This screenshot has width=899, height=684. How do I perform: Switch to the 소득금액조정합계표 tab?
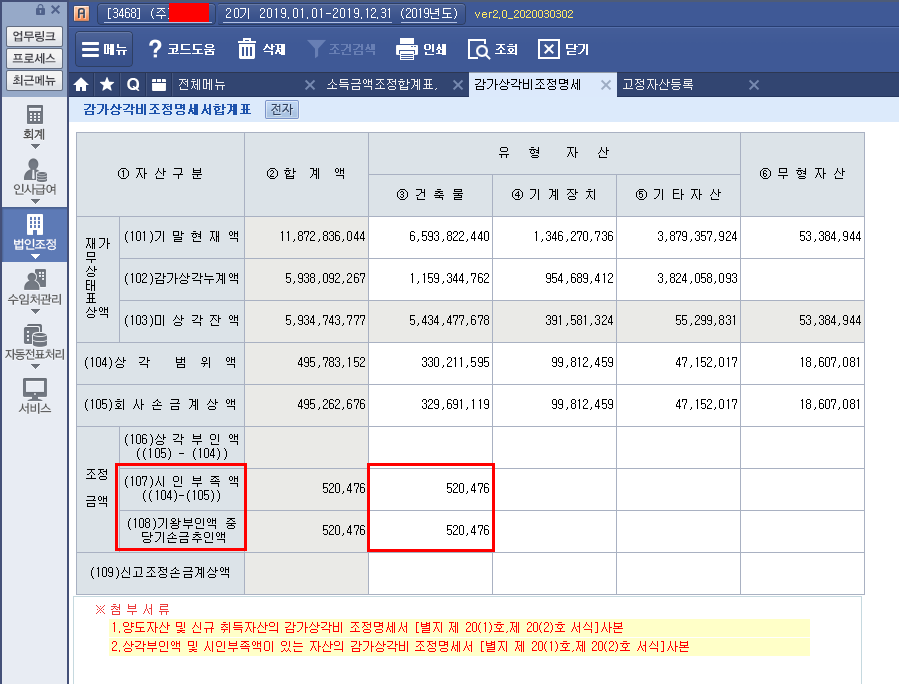click(381, 85)
